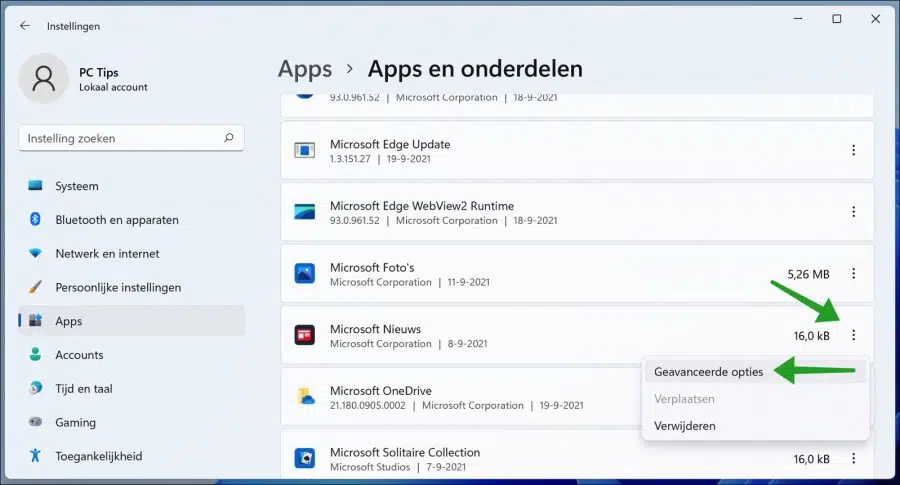
Task: Open more options for Microsoft Edge Update
Action: 854,150
